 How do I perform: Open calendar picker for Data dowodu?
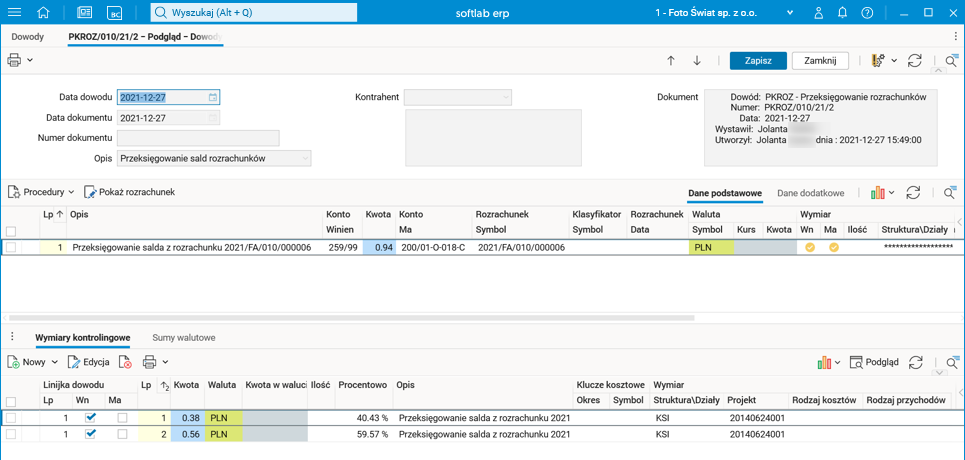point(213,98)
